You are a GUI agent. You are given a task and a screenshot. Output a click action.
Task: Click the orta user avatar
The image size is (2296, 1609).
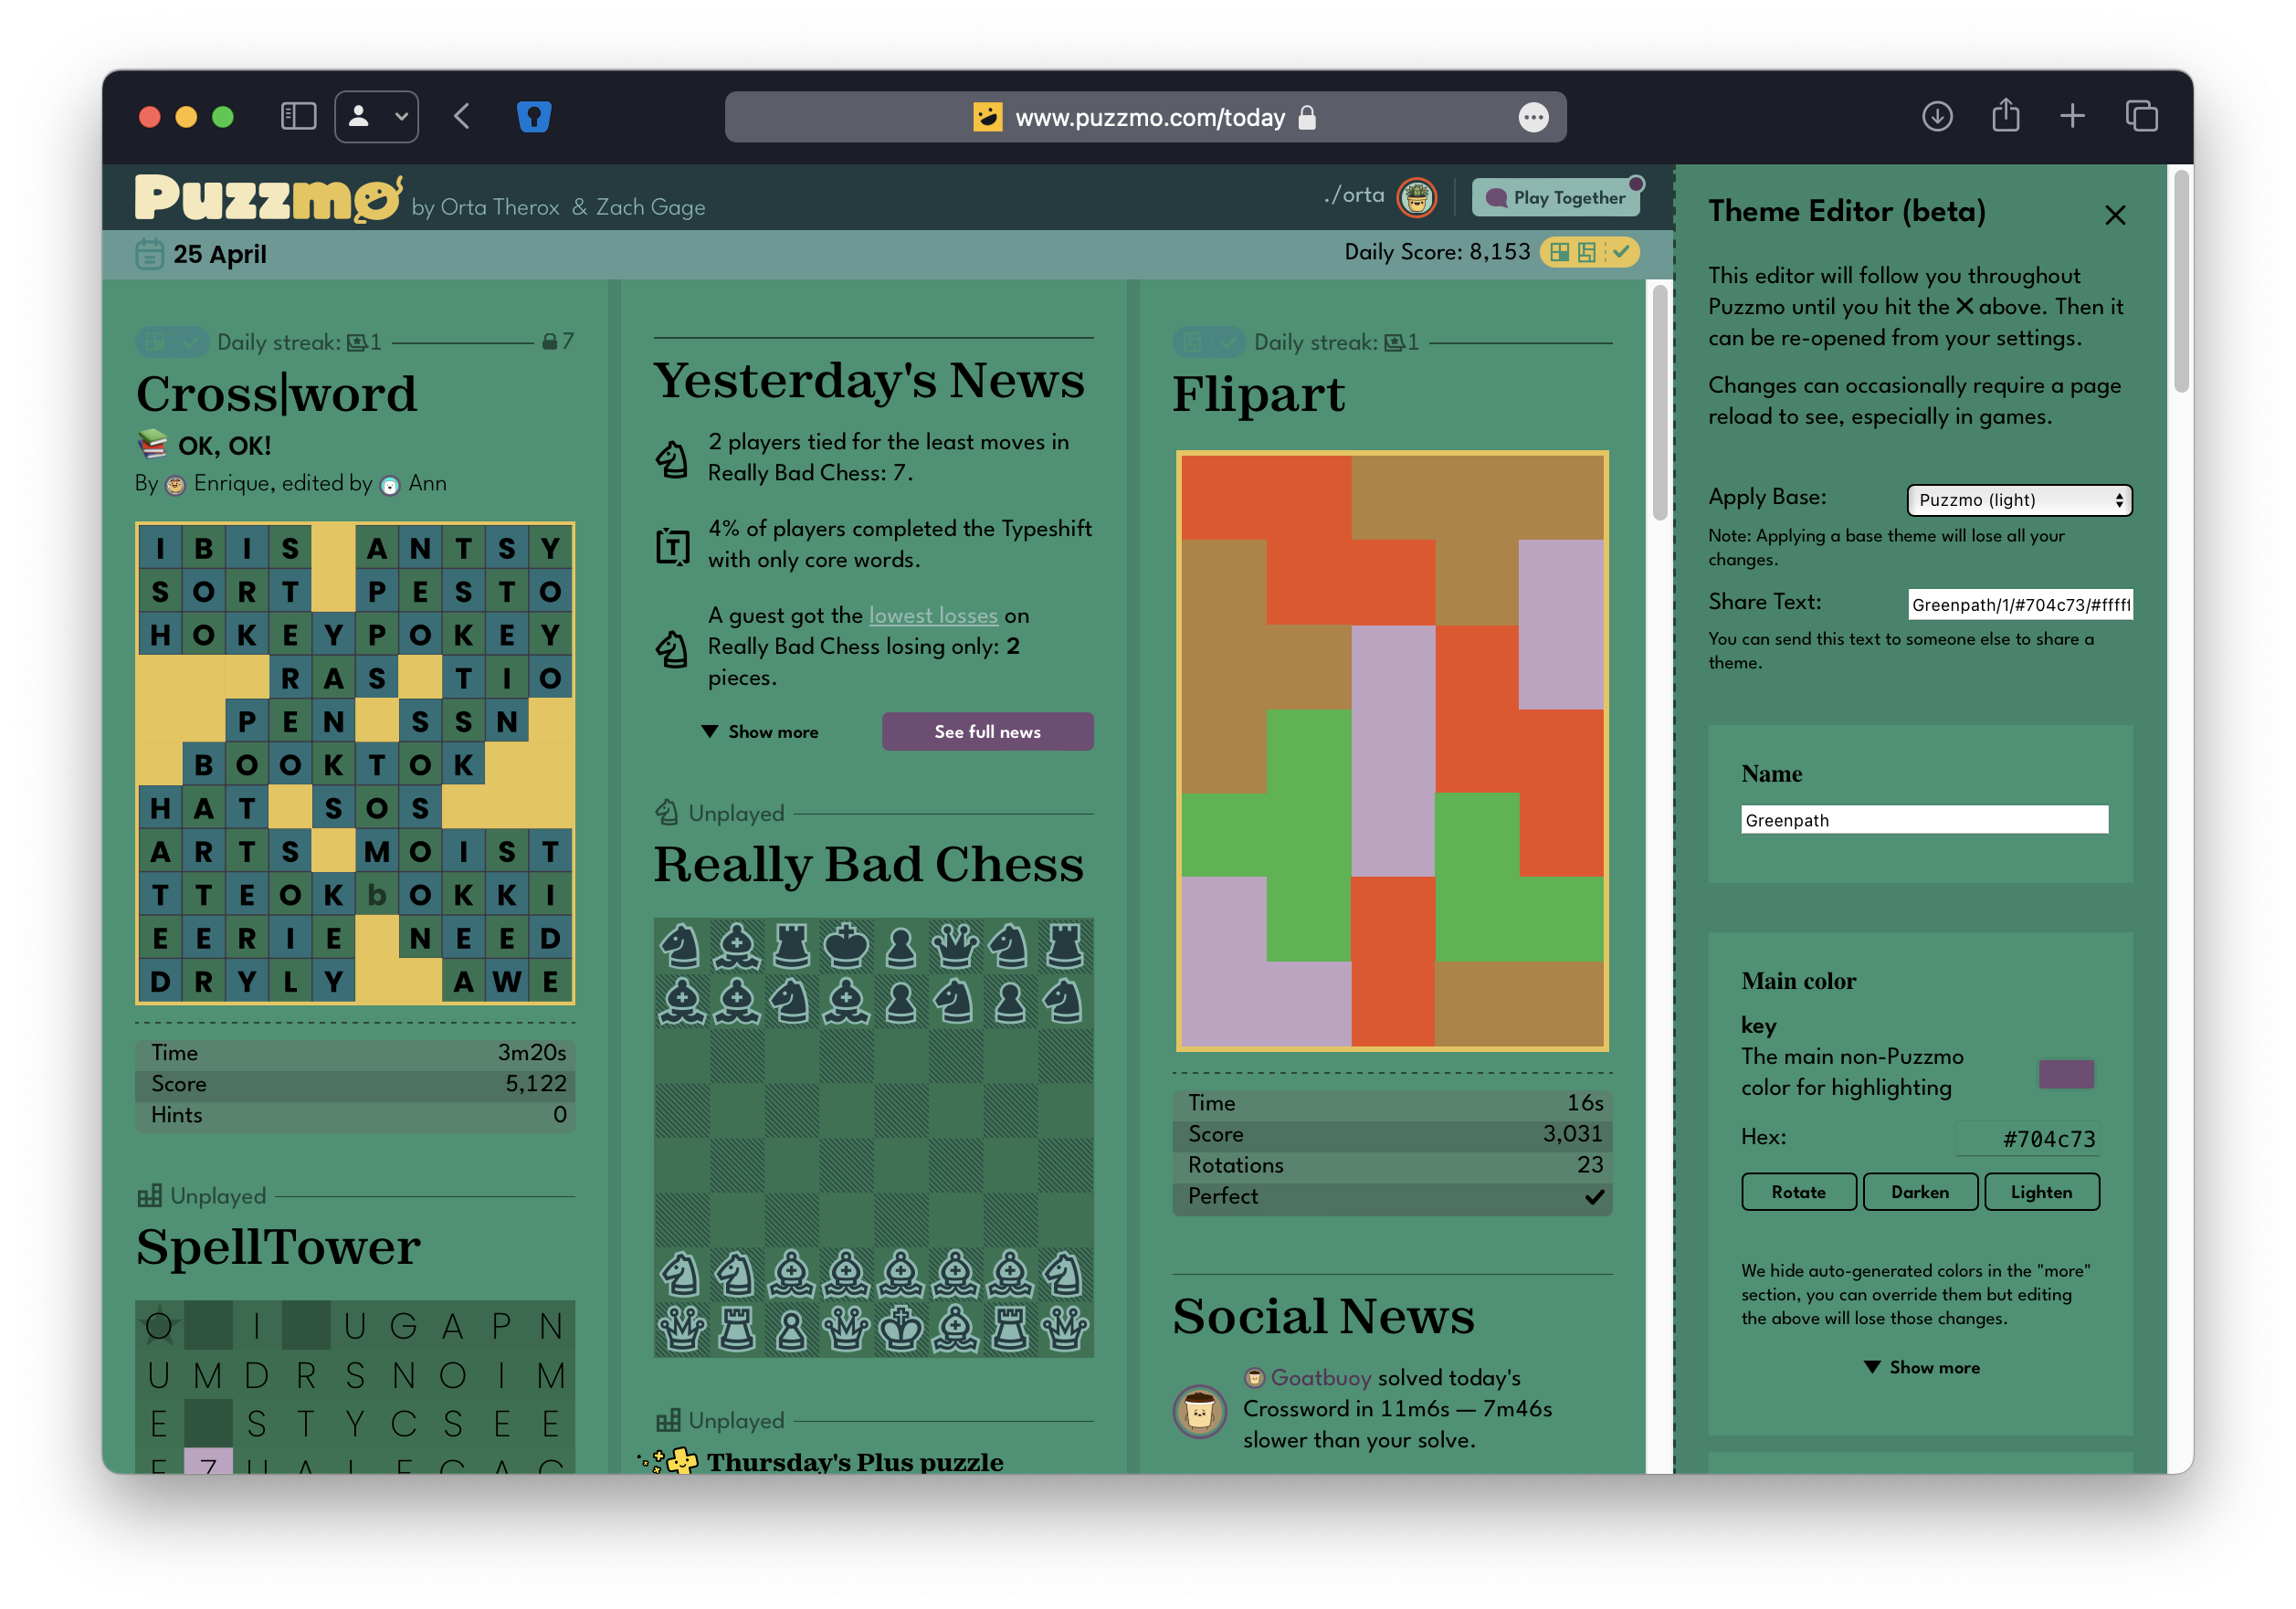pyautogui.click(x=1416, y=197)
